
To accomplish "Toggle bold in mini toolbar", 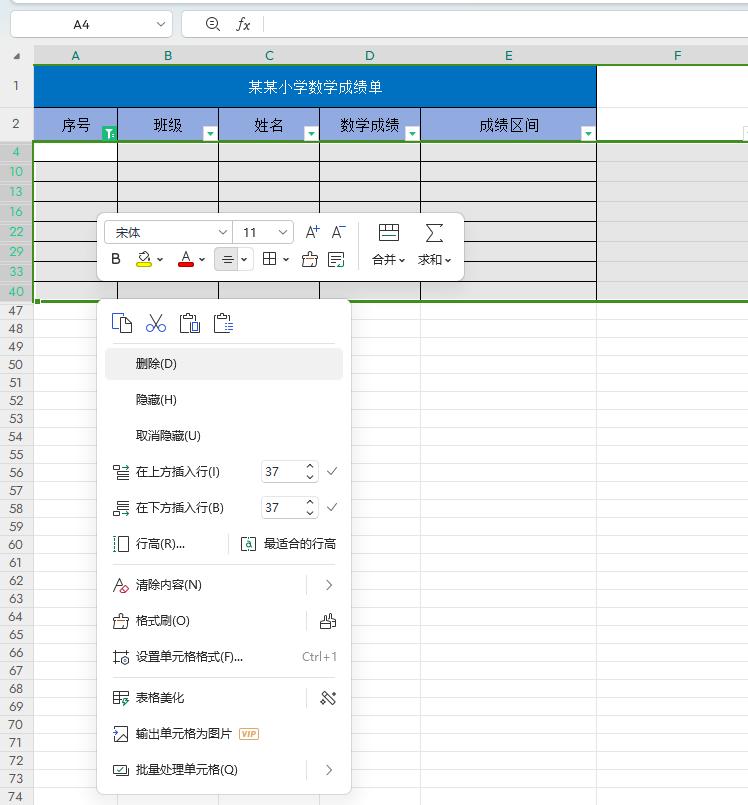I will click(x=116, y=259).
